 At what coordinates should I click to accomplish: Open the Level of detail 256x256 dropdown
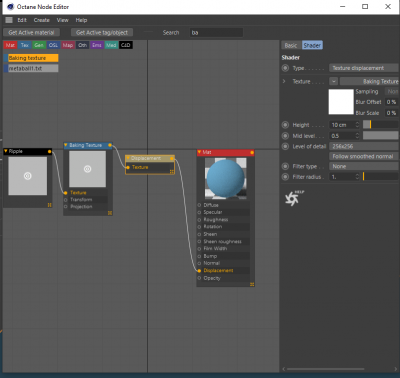click(364, 146)
